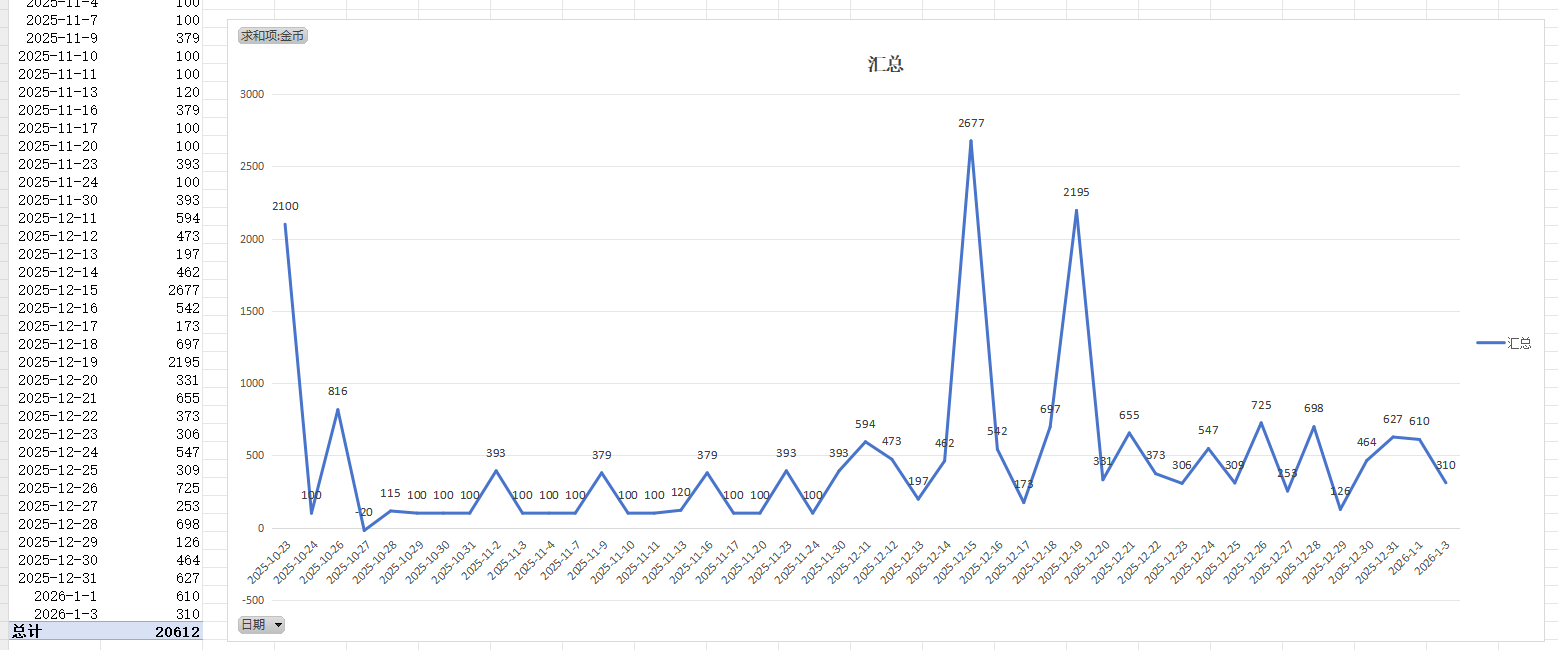The width and height of the screenshot is (1558, 650).
Task: Select the 2195 data label on chart
Action: (x=1076, y=192)
